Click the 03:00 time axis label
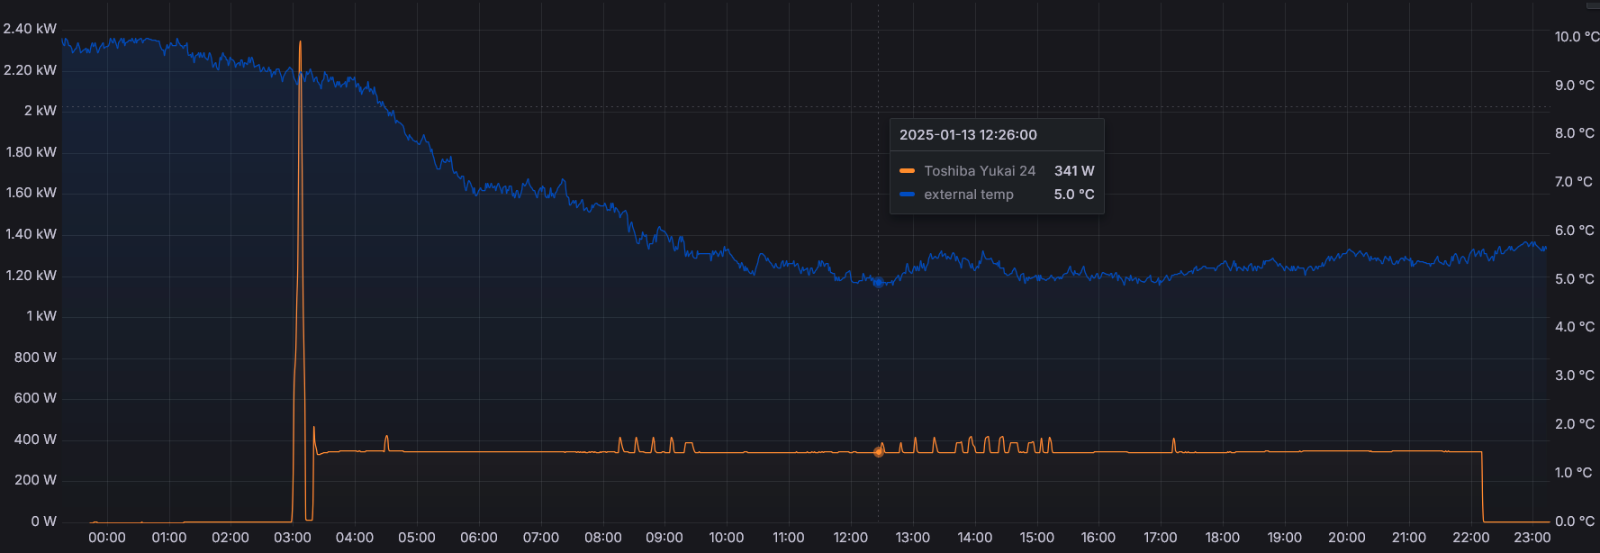1600x553 pixels. click(x=293, y=538)
